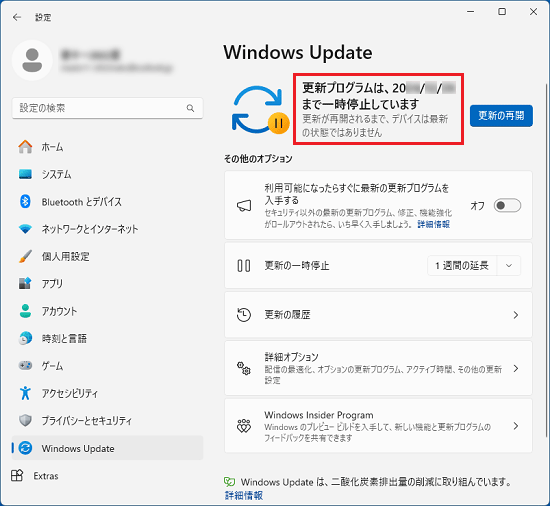
Task: Open the pause duration dropdown arrow
Action: click(x=509, y=265)
